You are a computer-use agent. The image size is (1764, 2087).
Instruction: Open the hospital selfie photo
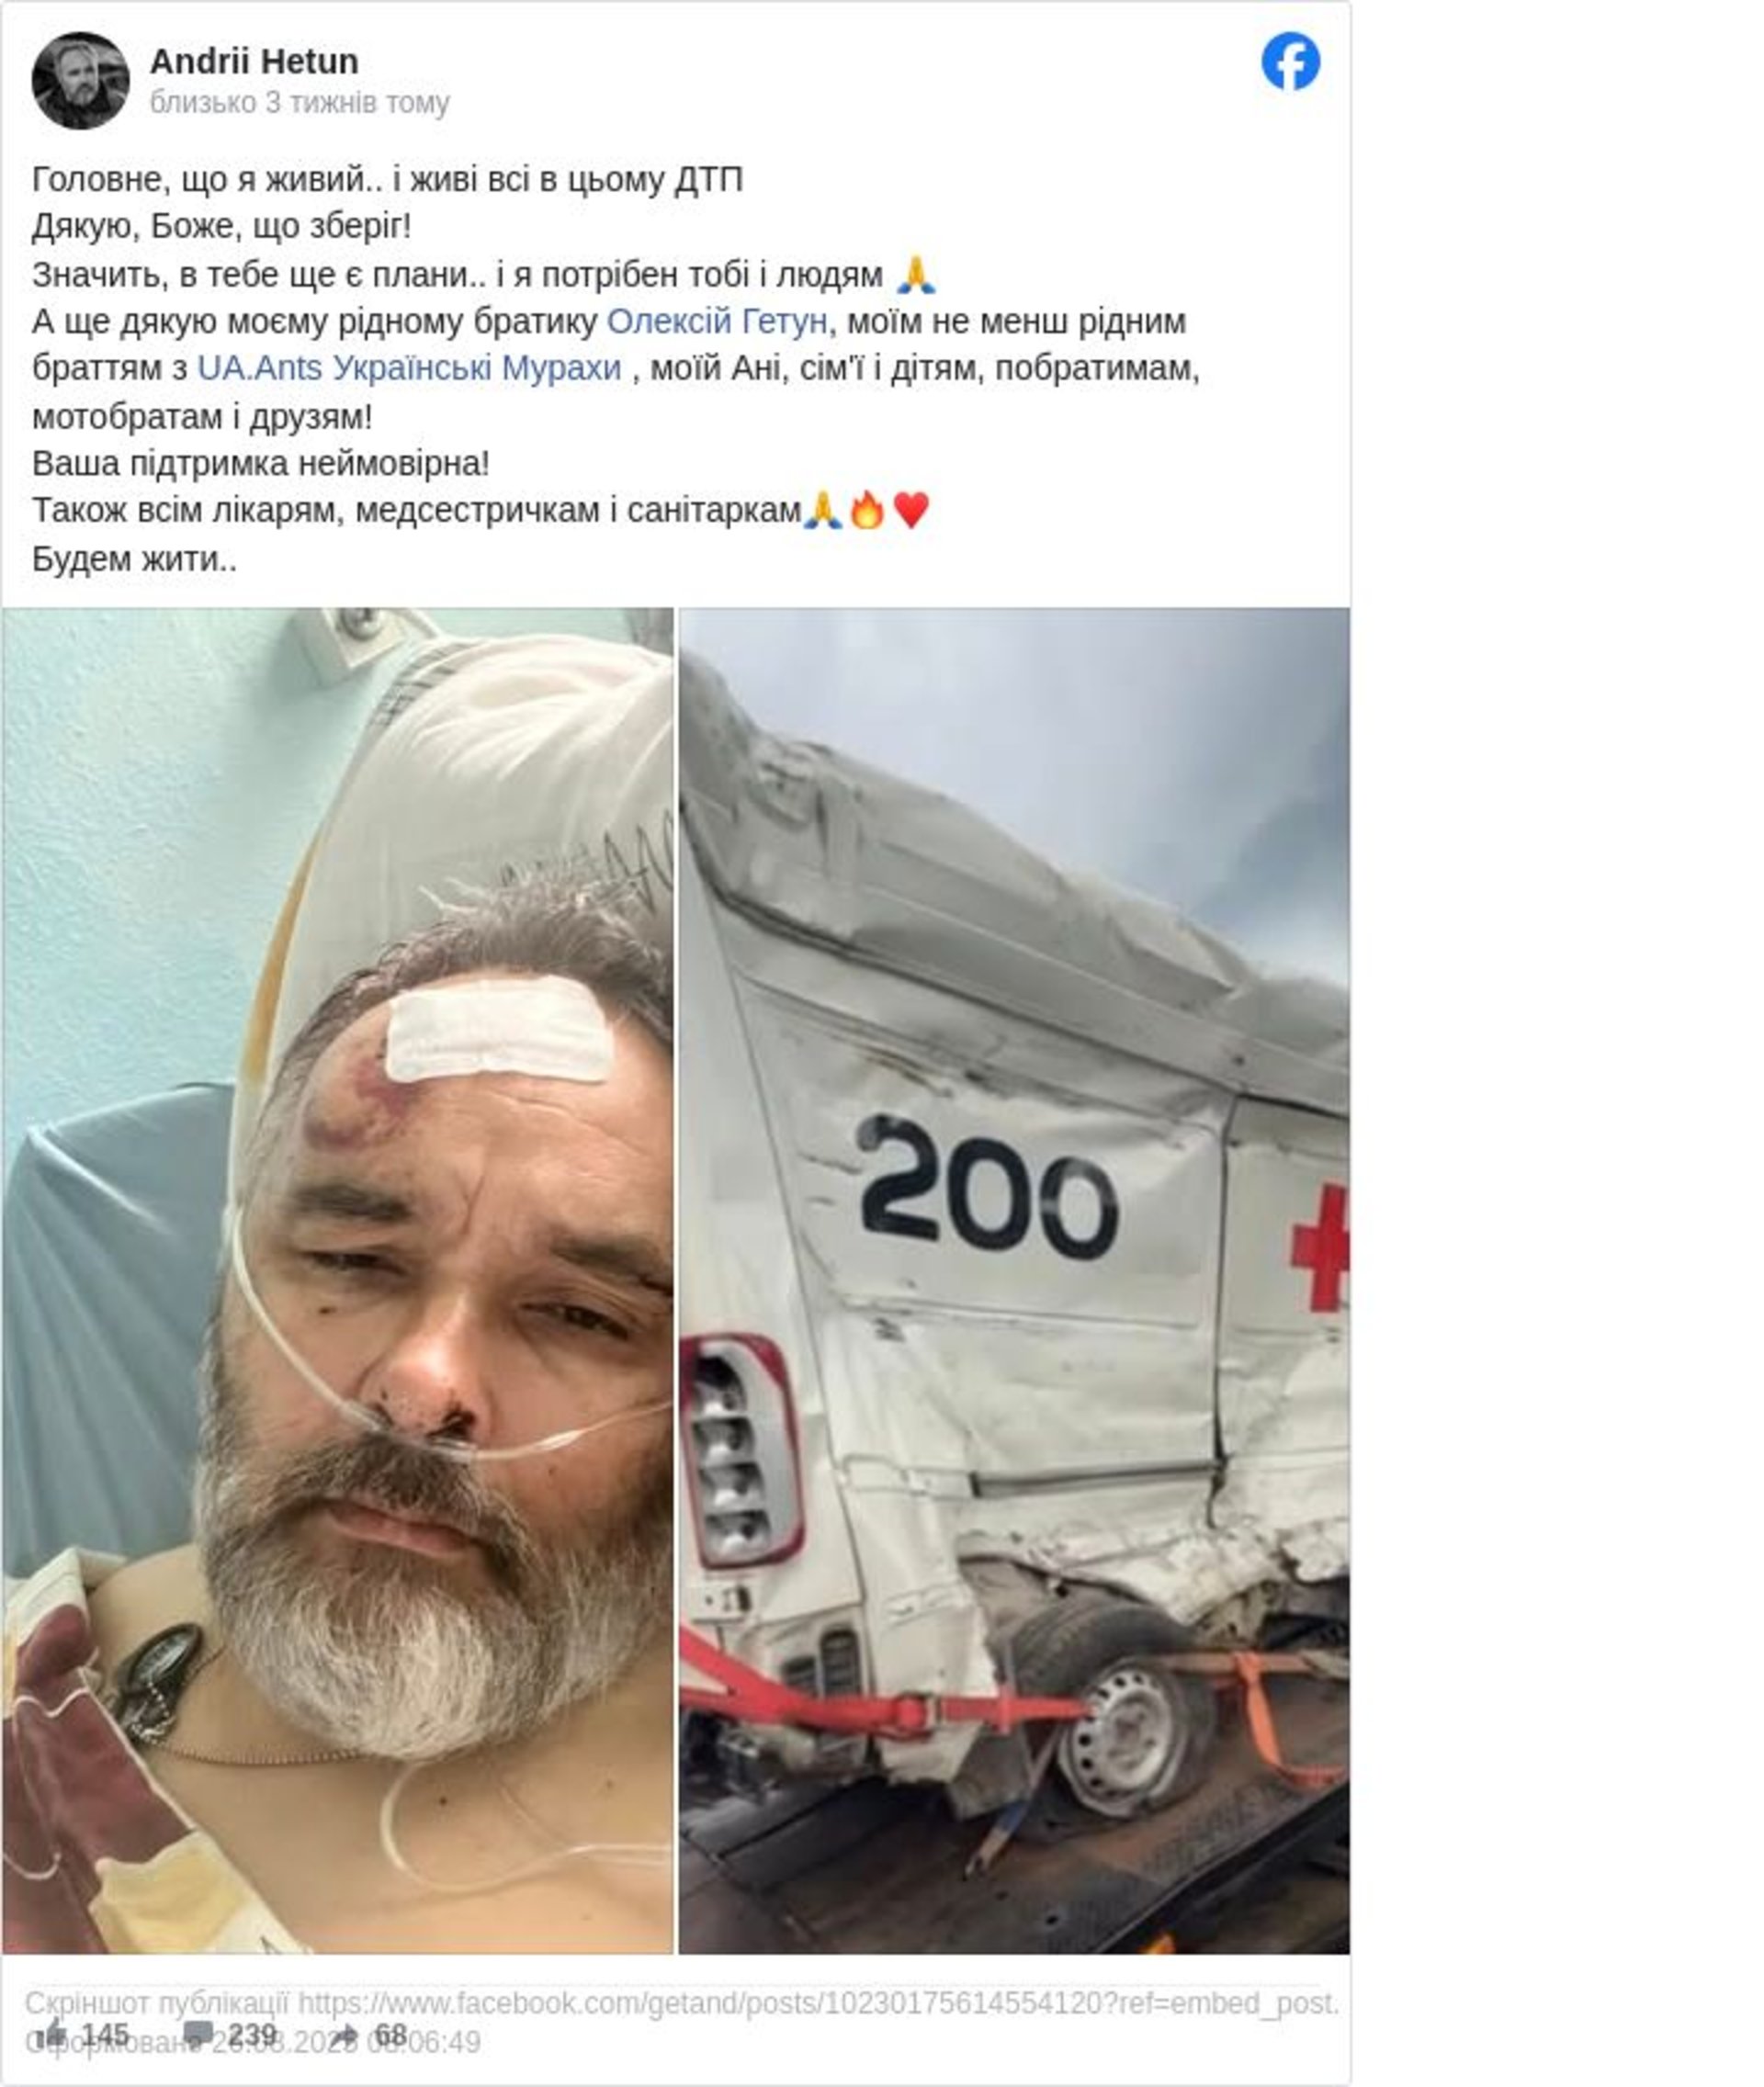click(x=338, y=1280)
